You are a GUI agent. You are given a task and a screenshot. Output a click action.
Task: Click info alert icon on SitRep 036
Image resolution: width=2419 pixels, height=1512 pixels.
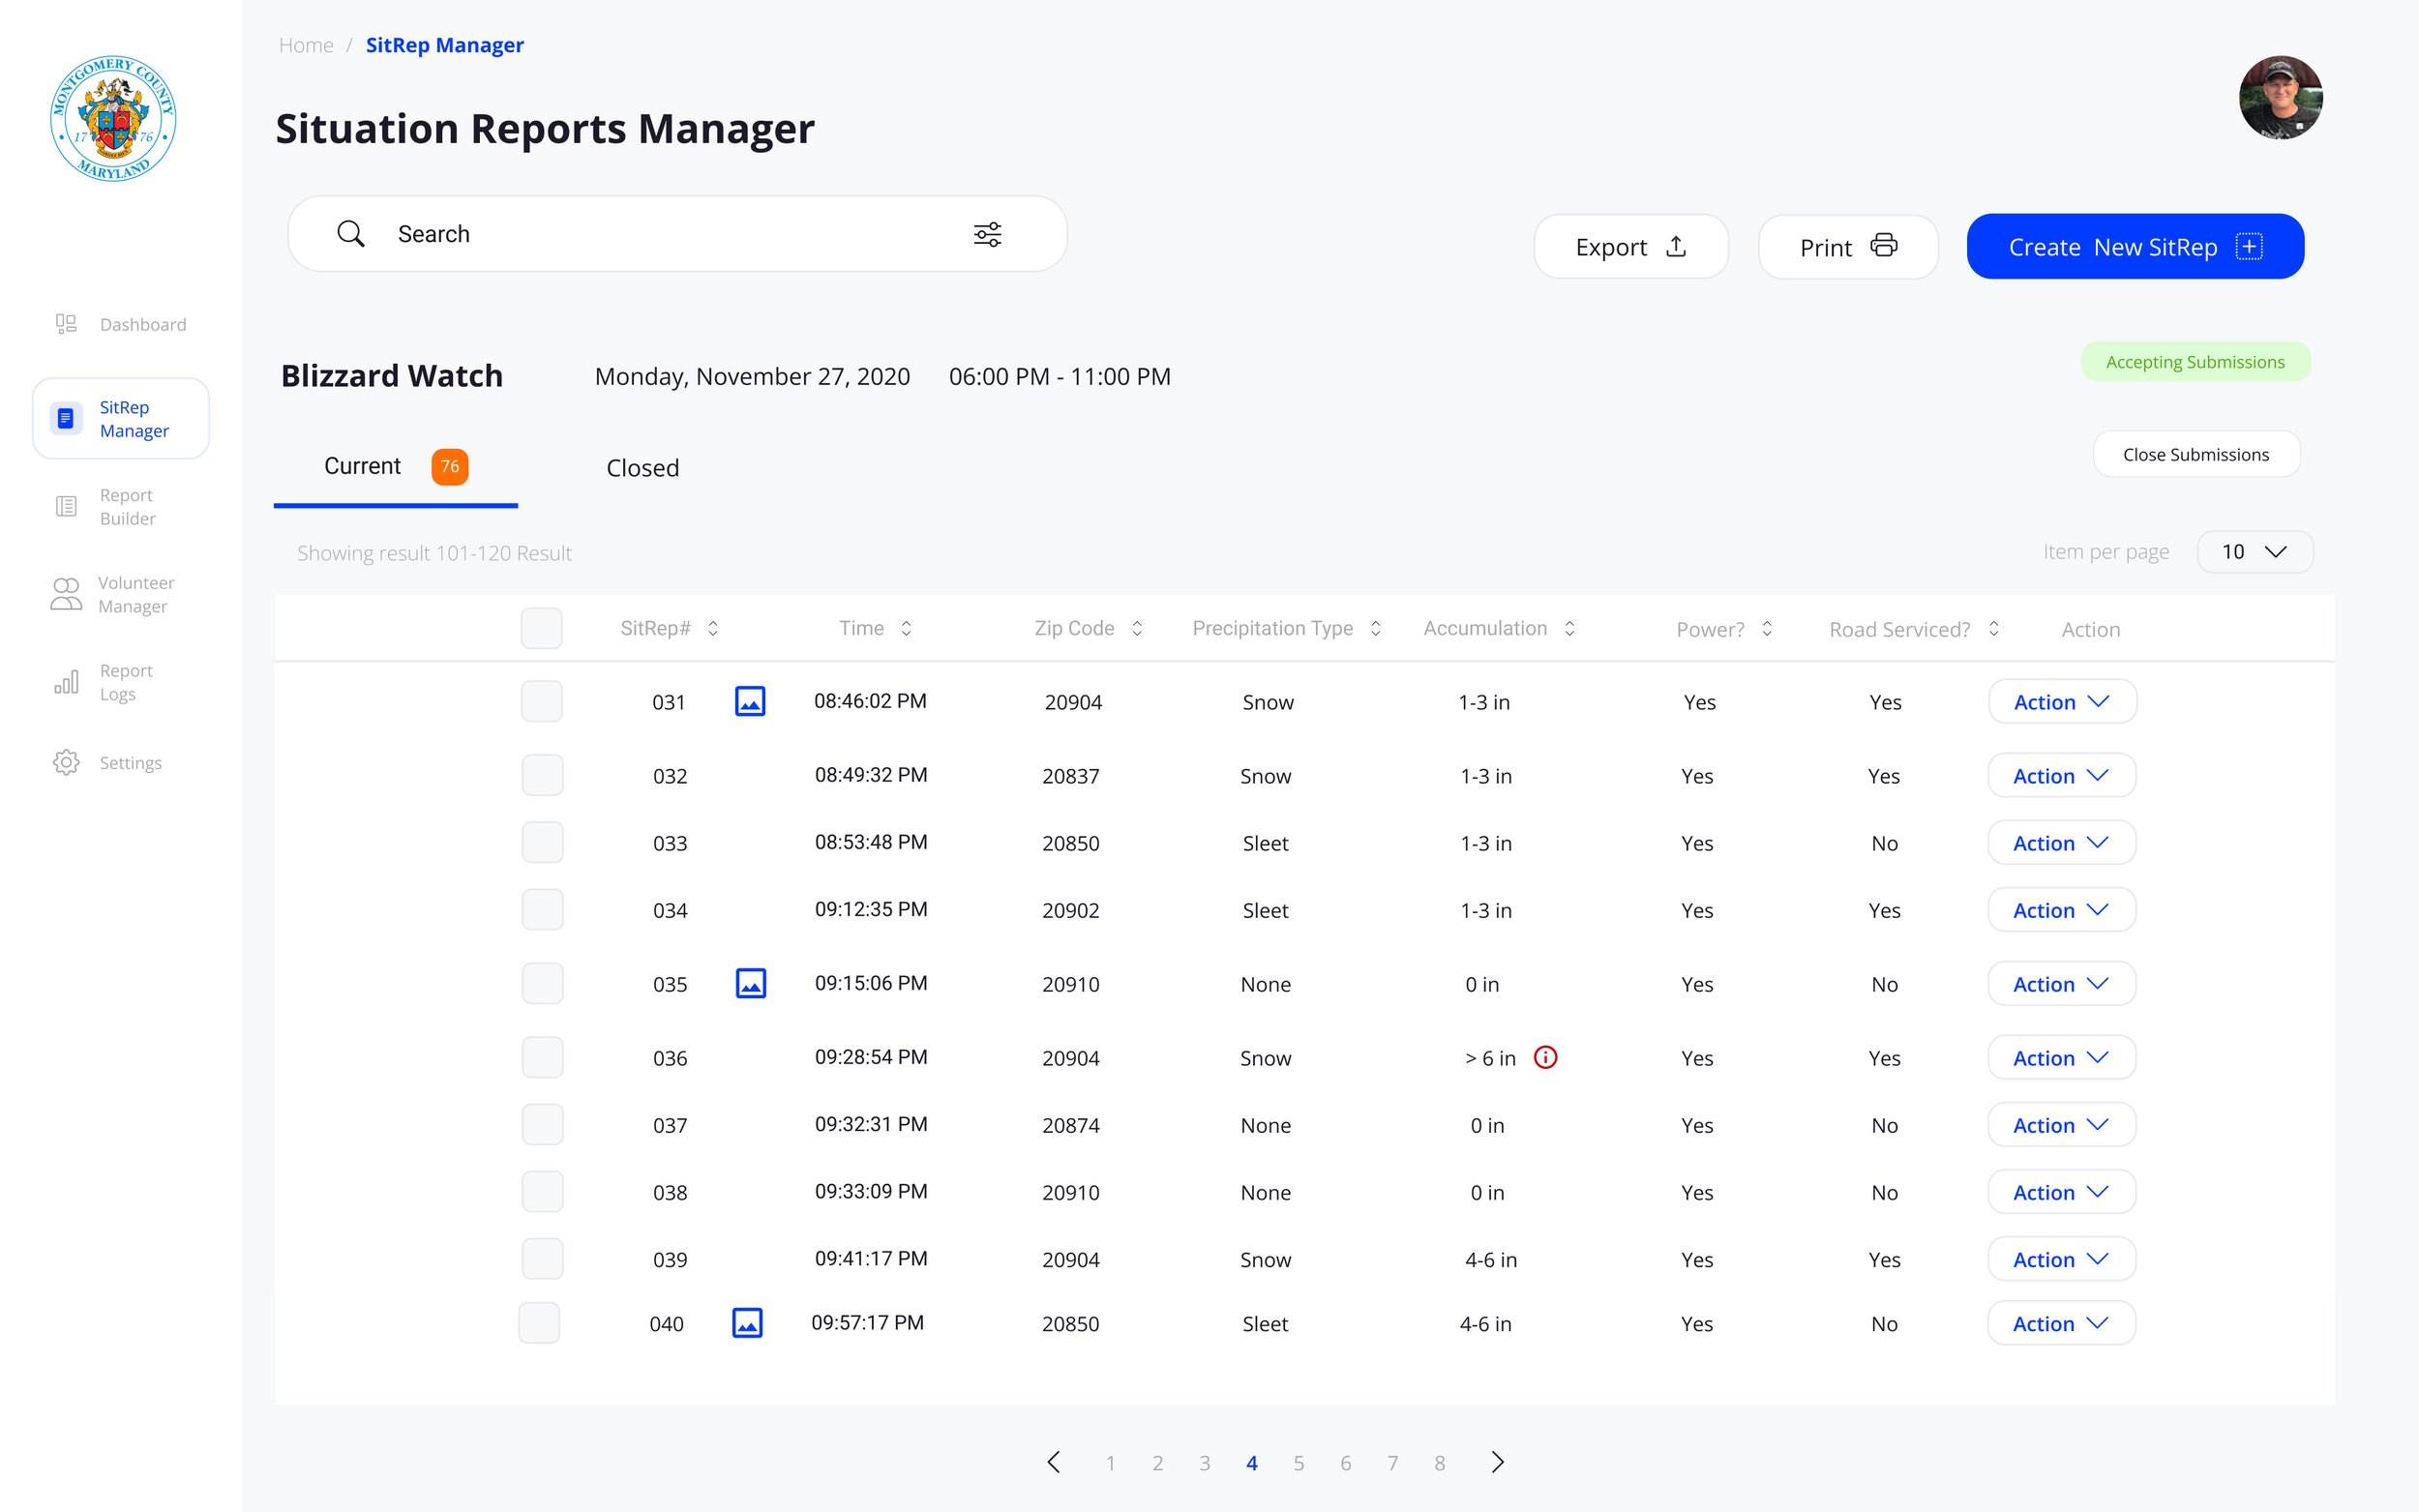tap(1545, 1057)
